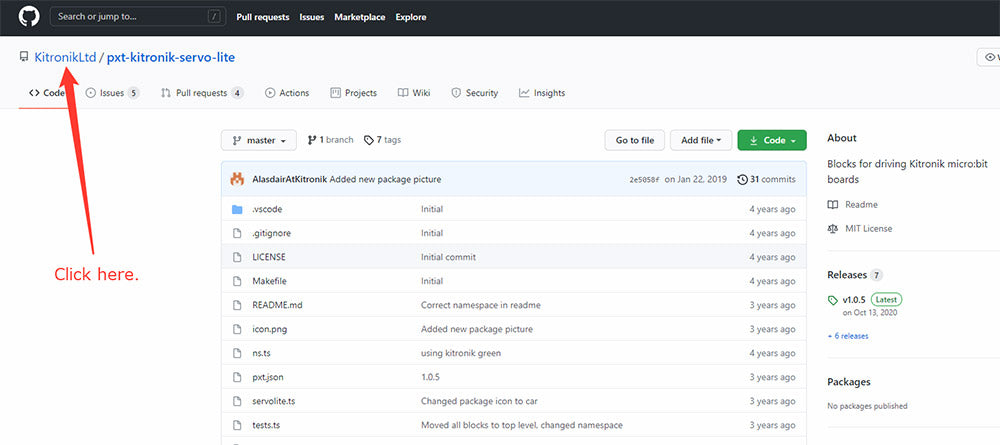Open the MIT License link
This screenshot has height=445, width=1000.
pos(860,228)
